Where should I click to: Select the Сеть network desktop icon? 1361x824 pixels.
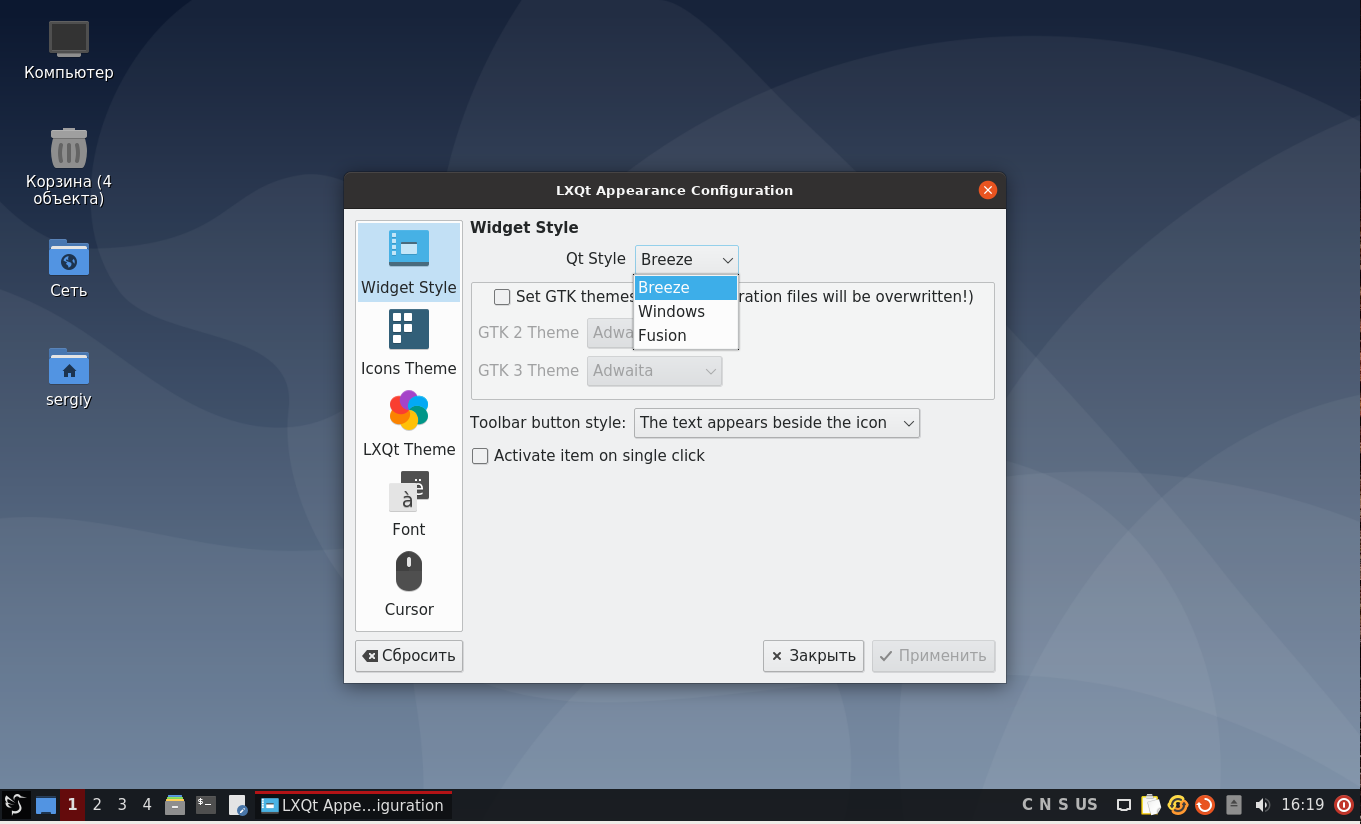(69, 268)
